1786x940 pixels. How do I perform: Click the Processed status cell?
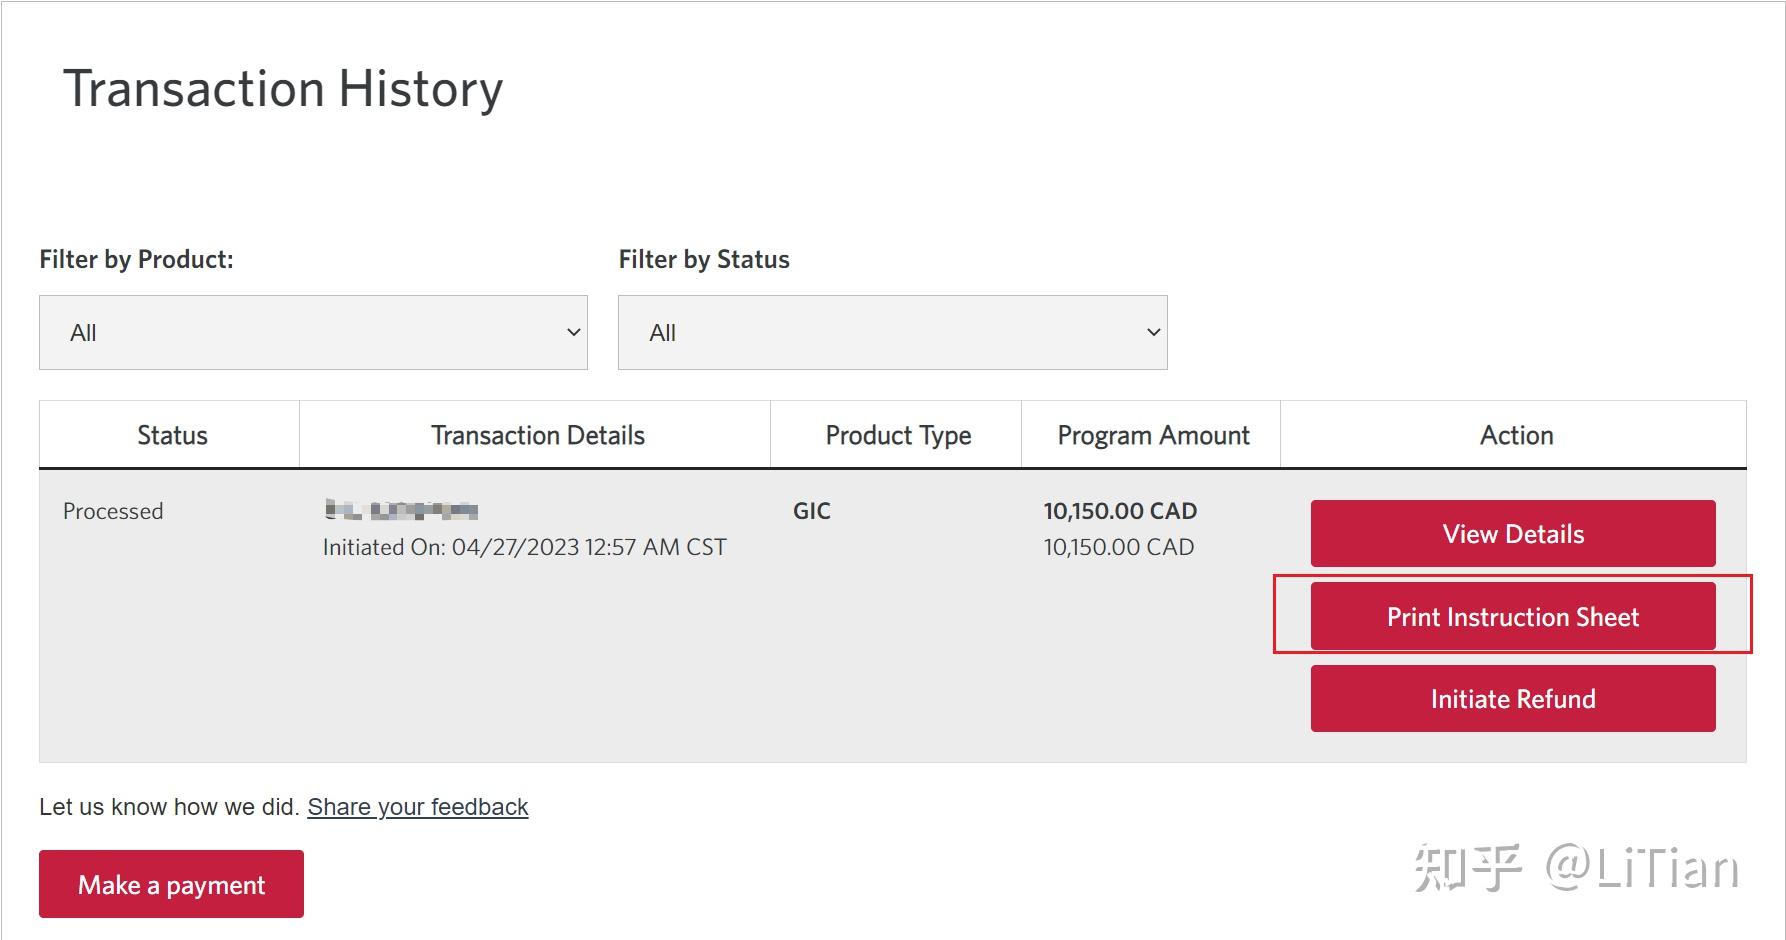click(x=113, y=511)
